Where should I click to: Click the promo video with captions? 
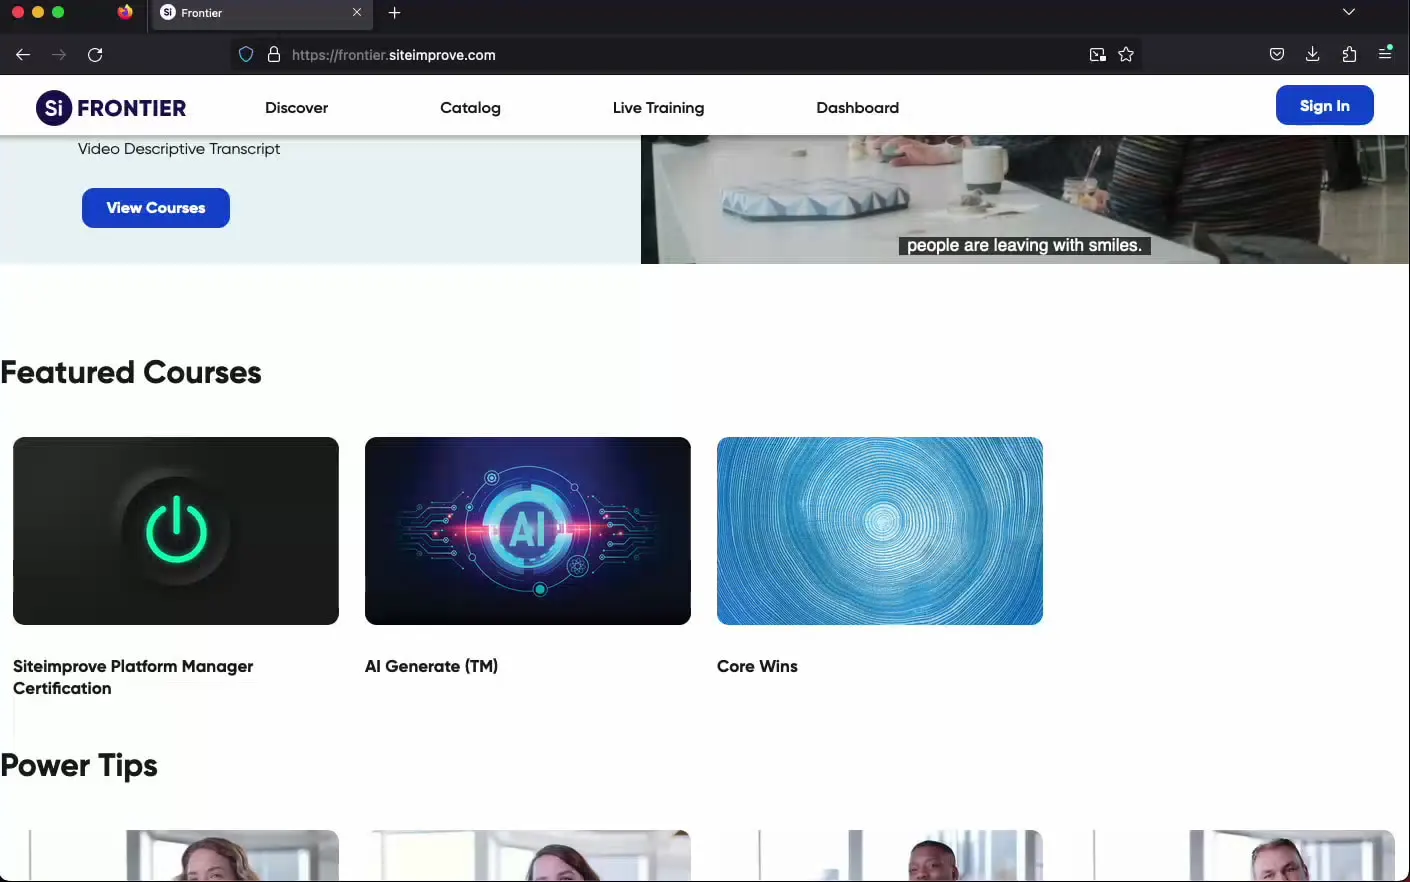(1024, 199)
